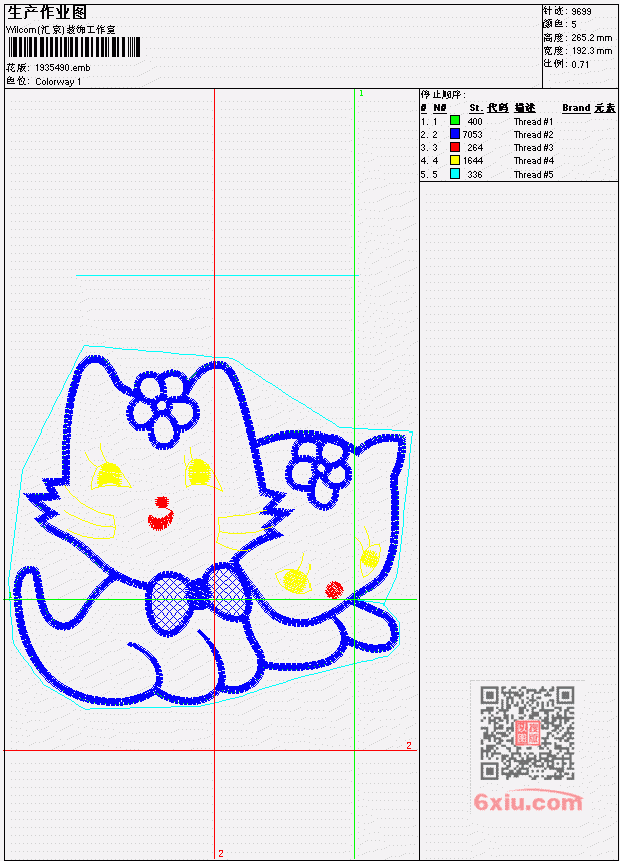Select the 'Thread #2' description text
The height and width of the screenshot is (861, 620).
[533, 135]
